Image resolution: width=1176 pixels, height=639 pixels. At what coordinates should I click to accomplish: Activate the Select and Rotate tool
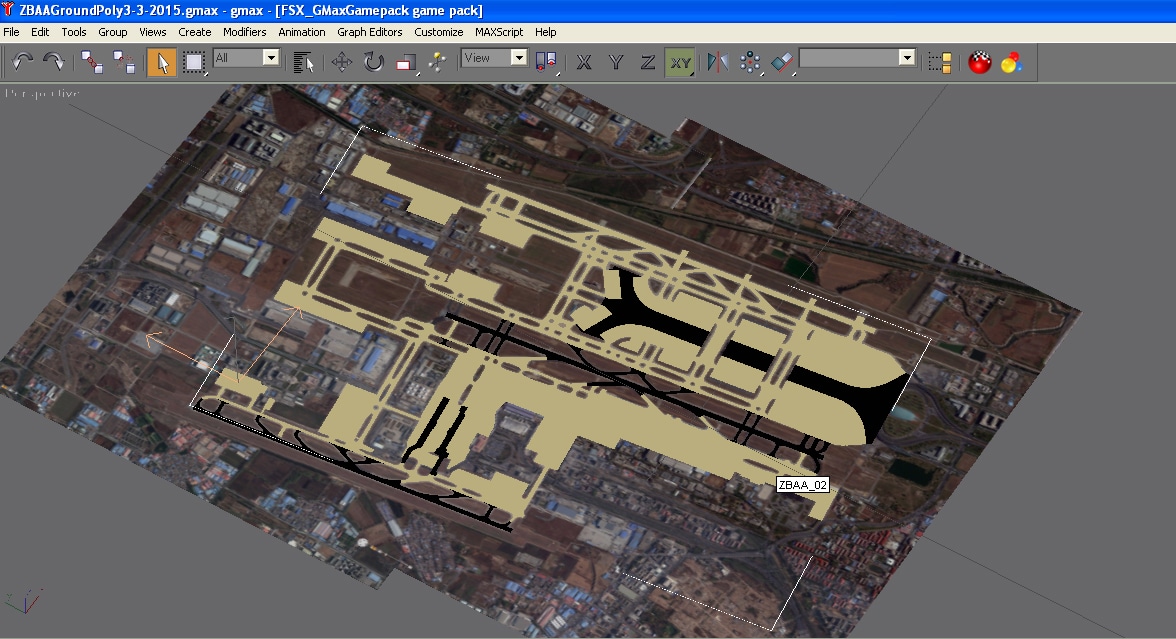(x=373, y=62)
